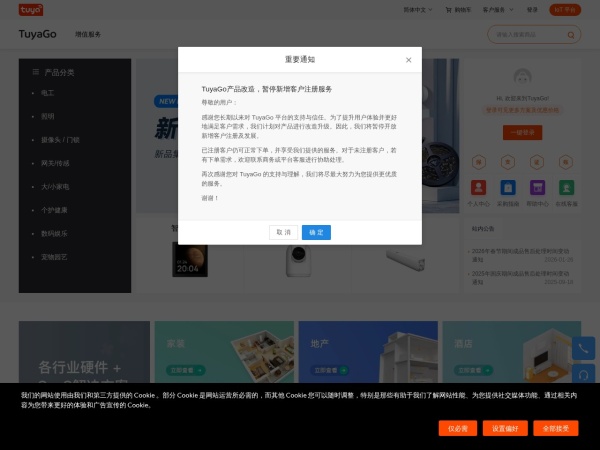Click the 取消 button in the notice dialog
The width and height of the screenshot is (600, 450).
283,232
